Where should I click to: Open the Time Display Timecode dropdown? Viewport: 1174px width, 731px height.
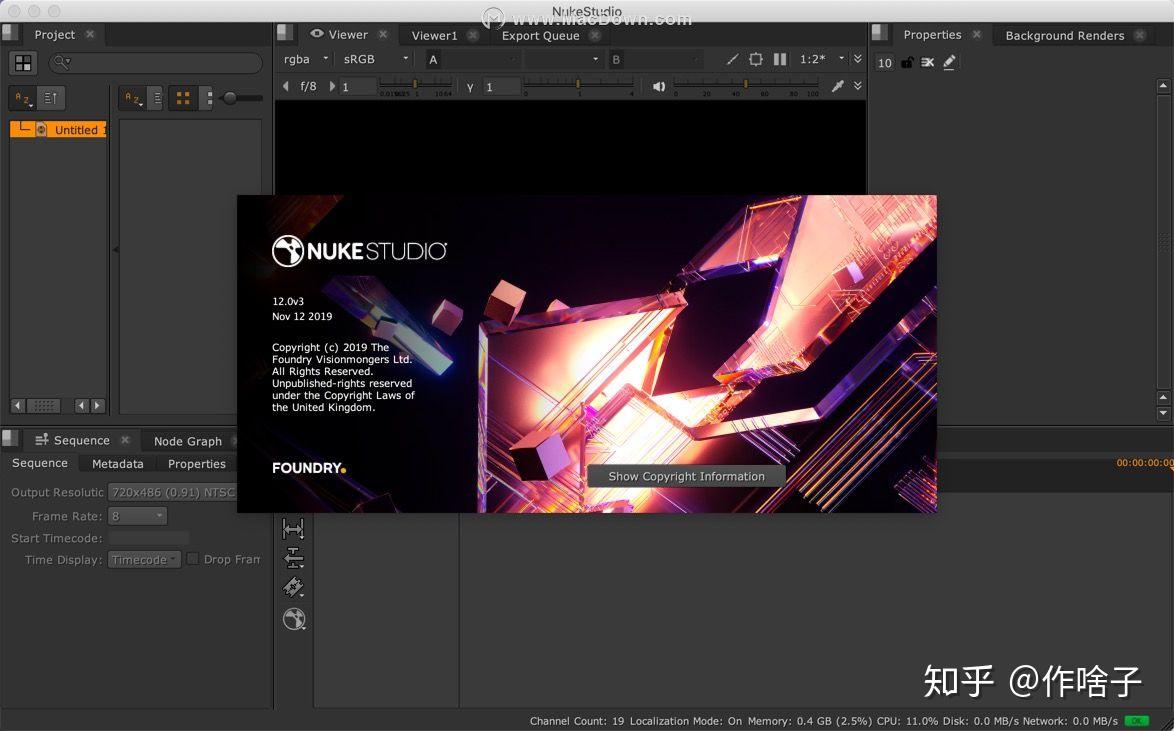[x=144, y=559]
